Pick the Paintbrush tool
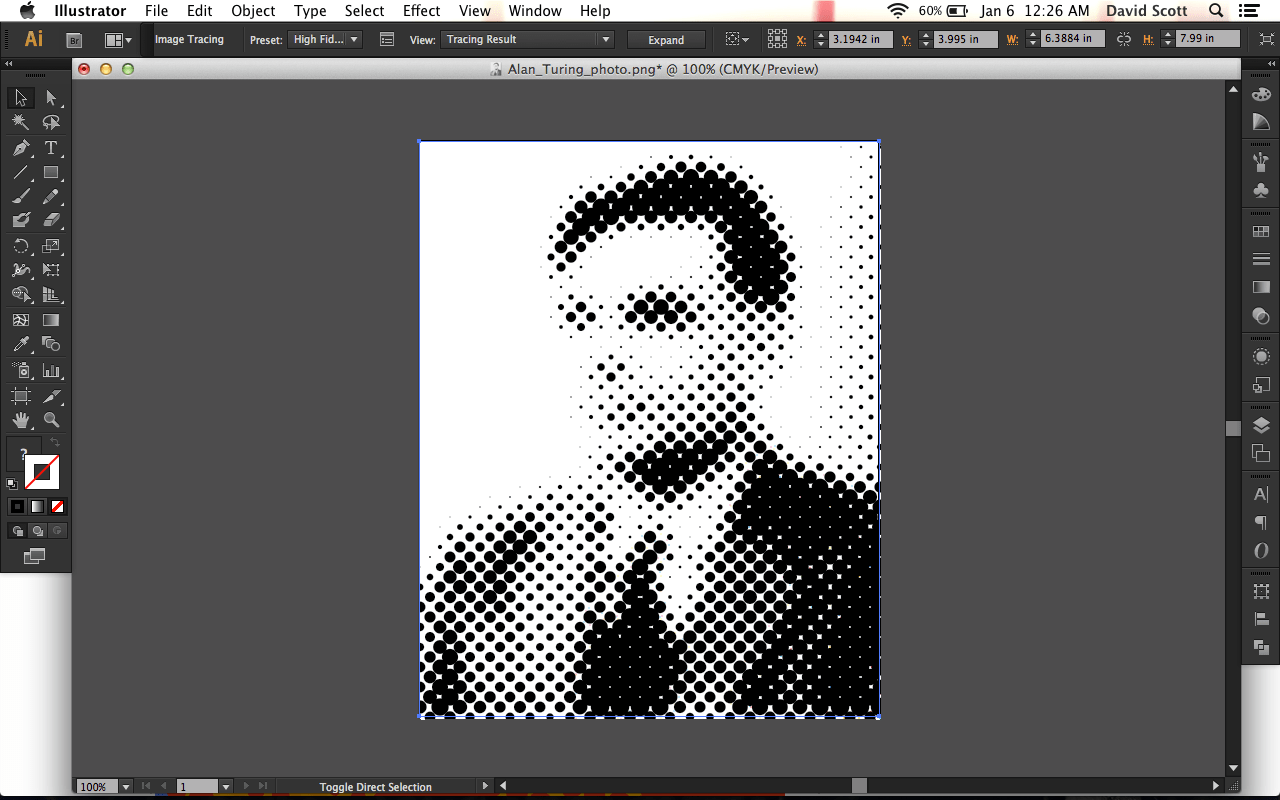This screenshot has width=1280, height=800. click(20, 196)
